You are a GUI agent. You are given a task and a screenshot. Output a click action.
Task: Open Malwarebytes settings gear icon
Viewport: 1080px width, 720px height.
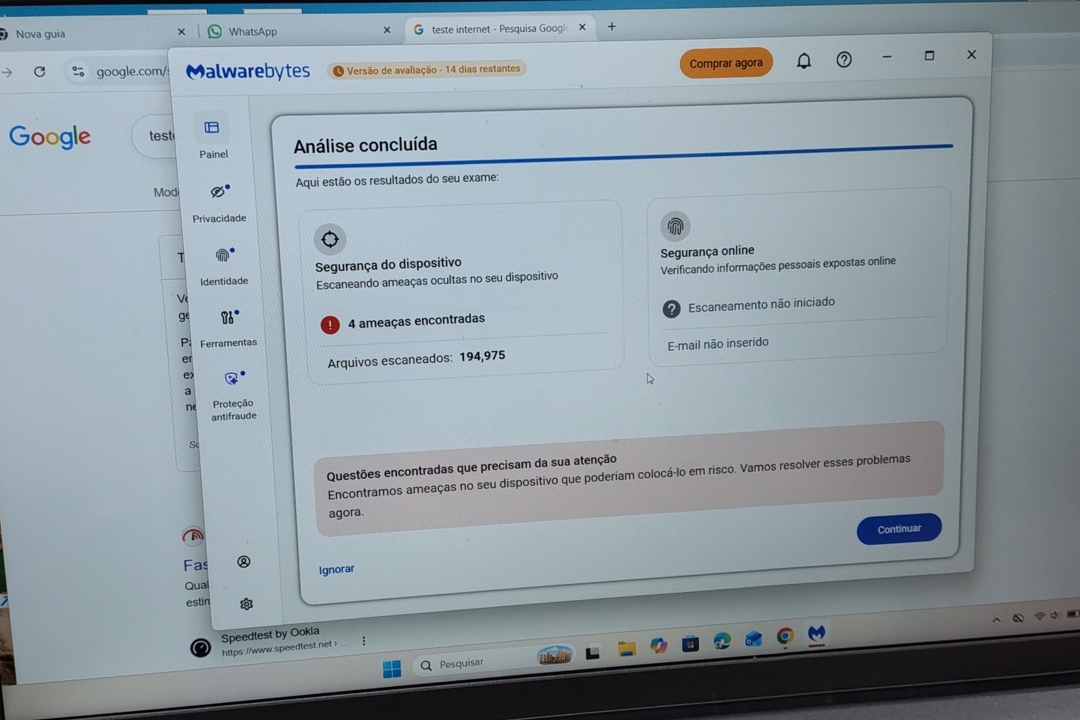pyautogui.click(x=246, y=604)
